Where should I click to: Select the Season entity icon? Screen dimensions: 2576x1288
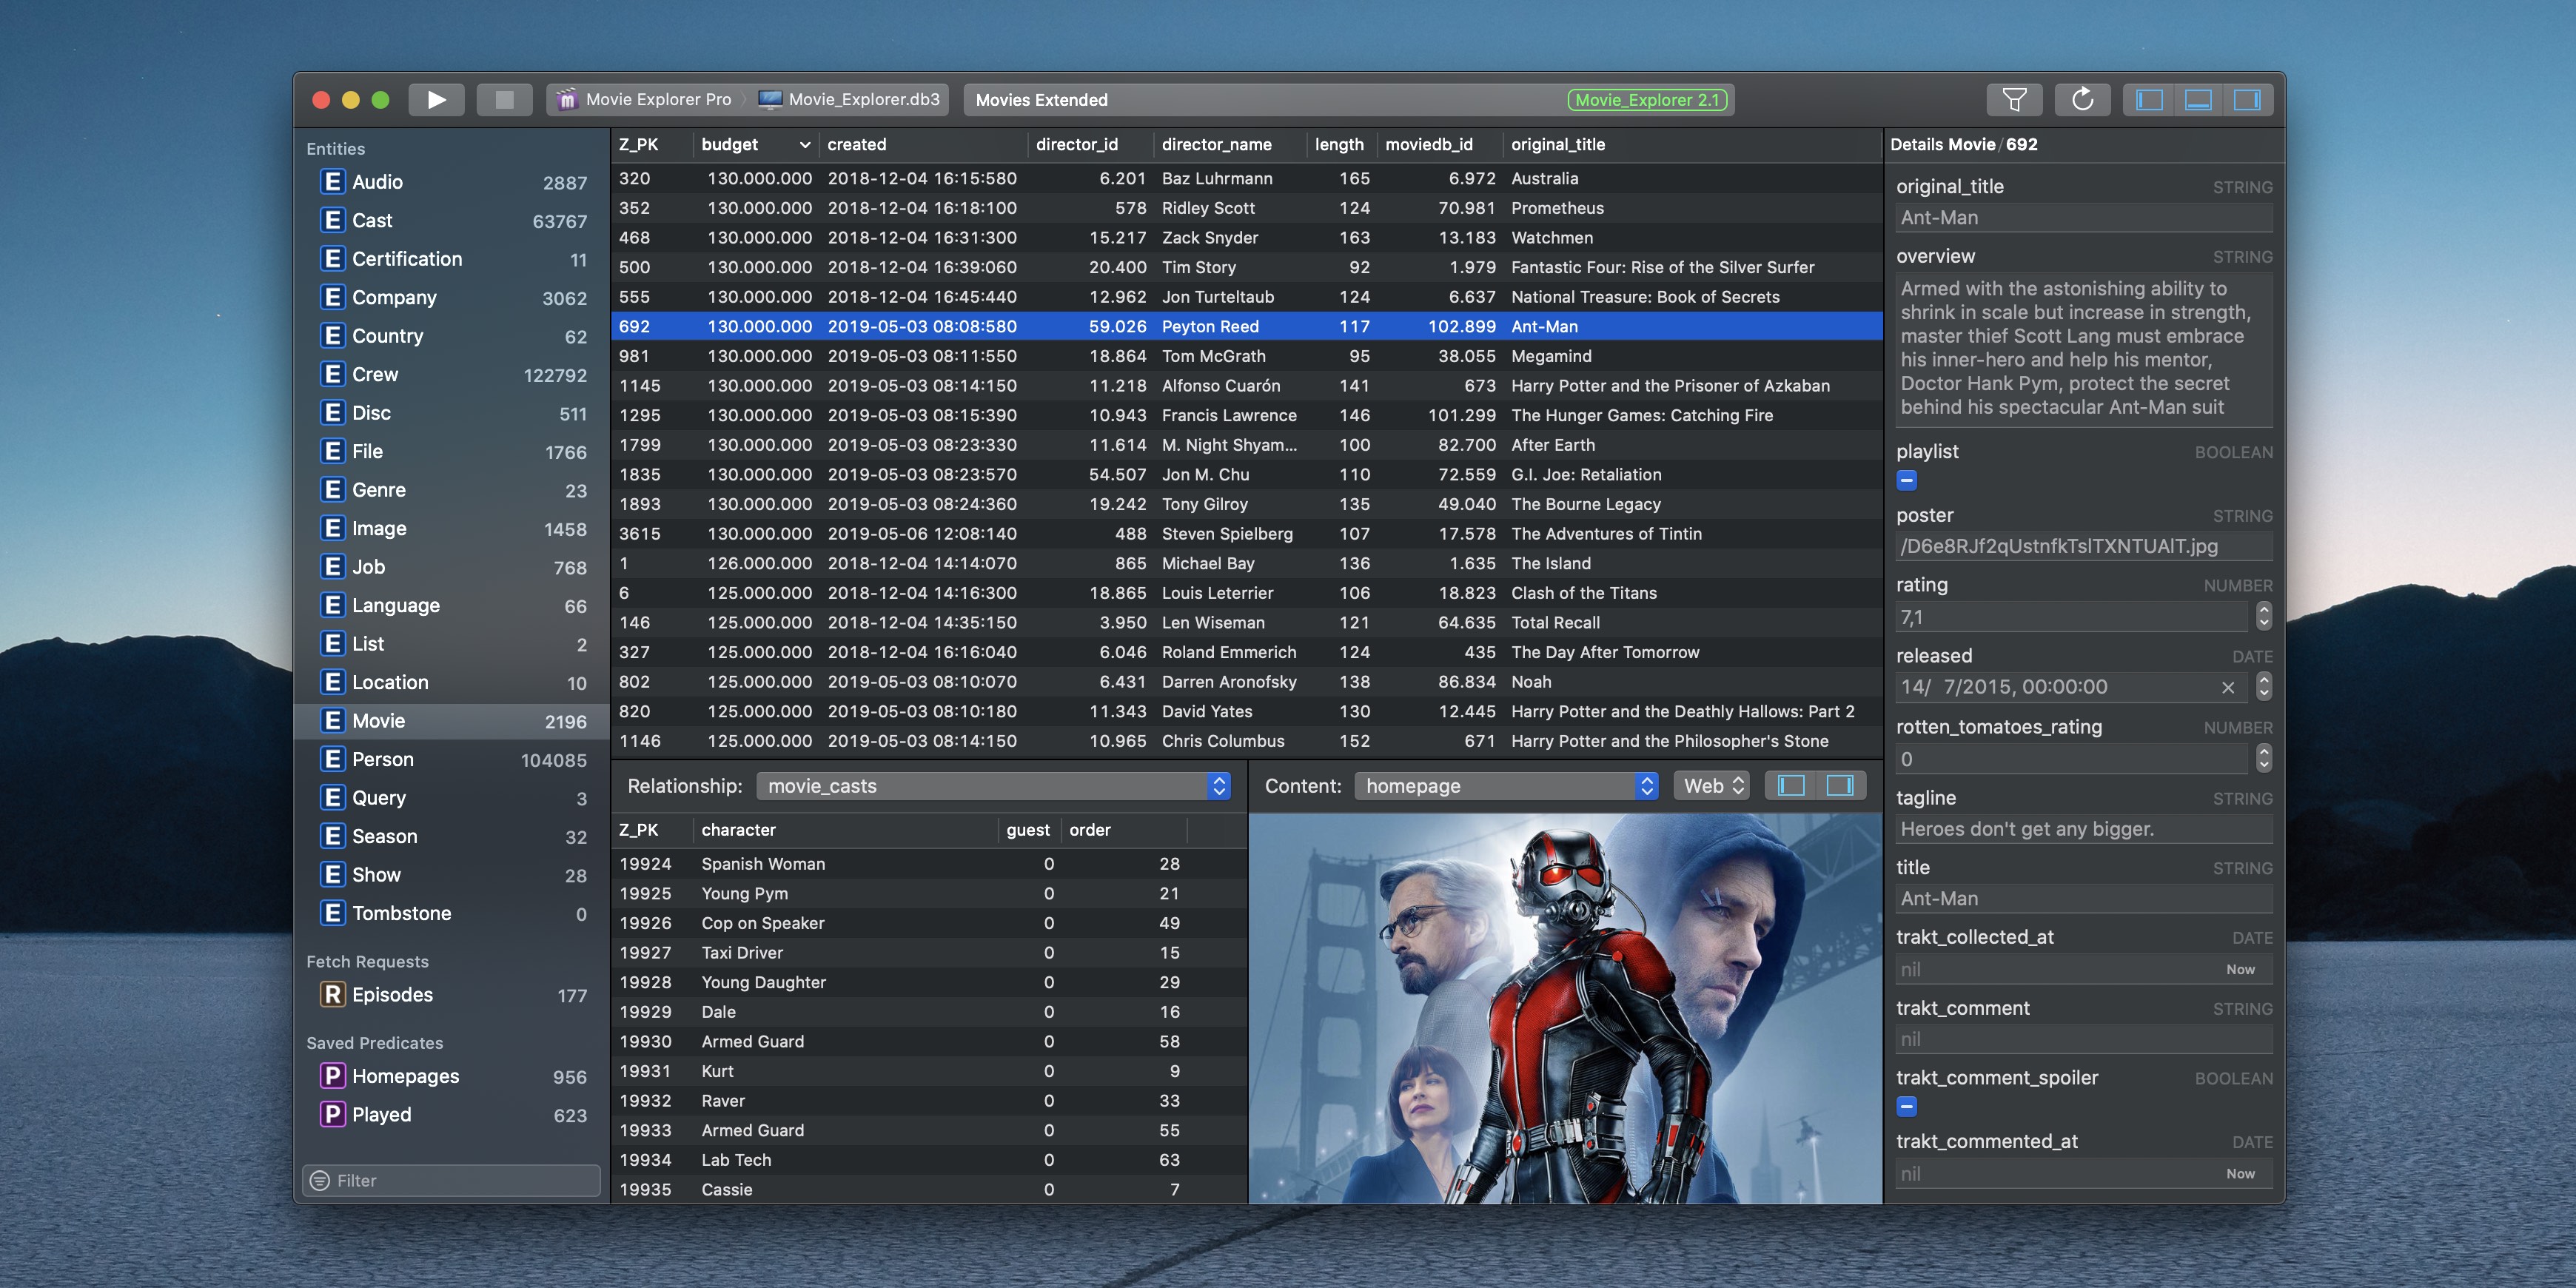pos(333,836)
